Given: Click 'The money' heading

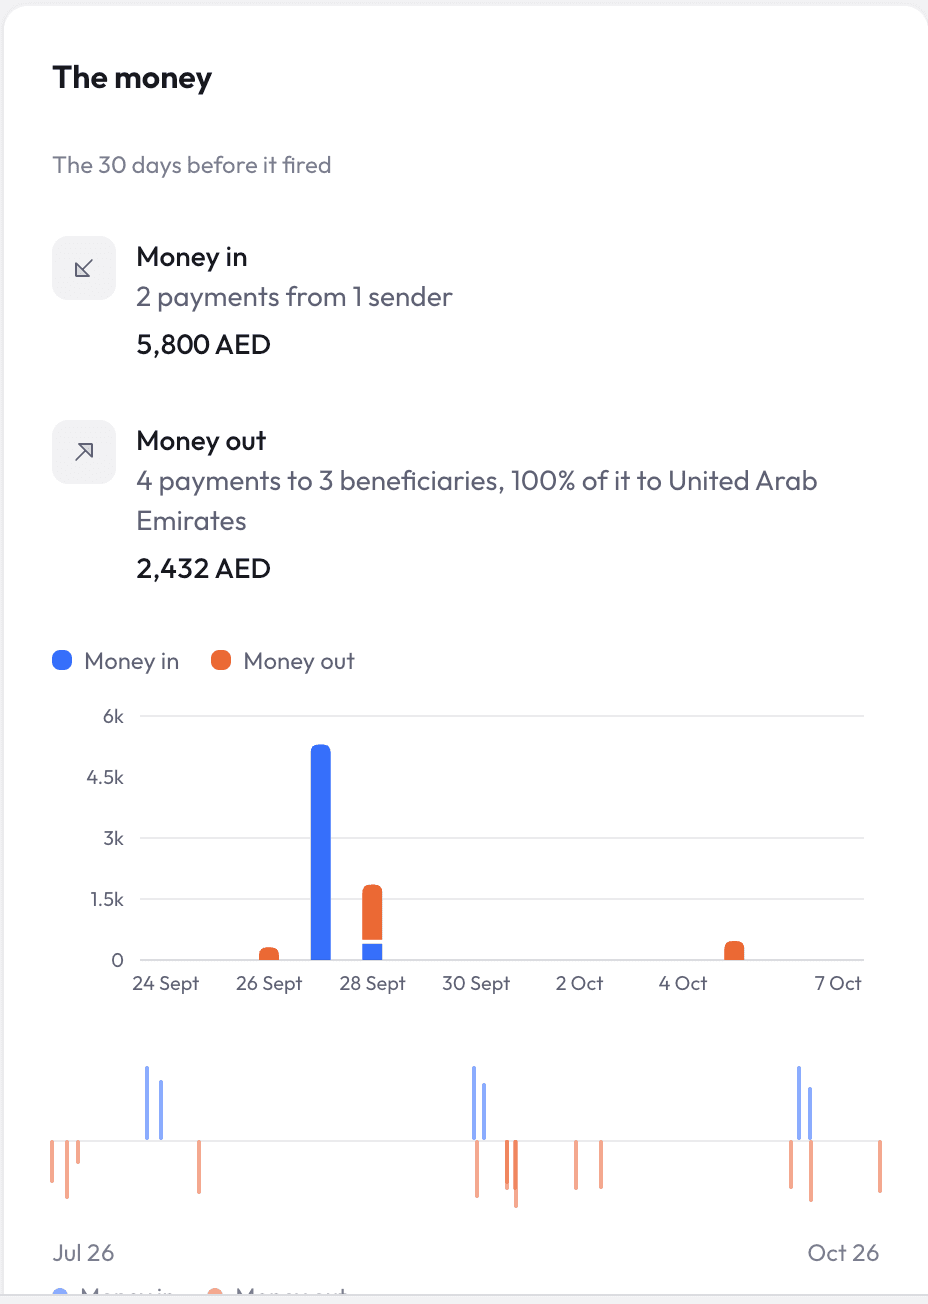Looking at the screenshot, I should pos(132,78).
